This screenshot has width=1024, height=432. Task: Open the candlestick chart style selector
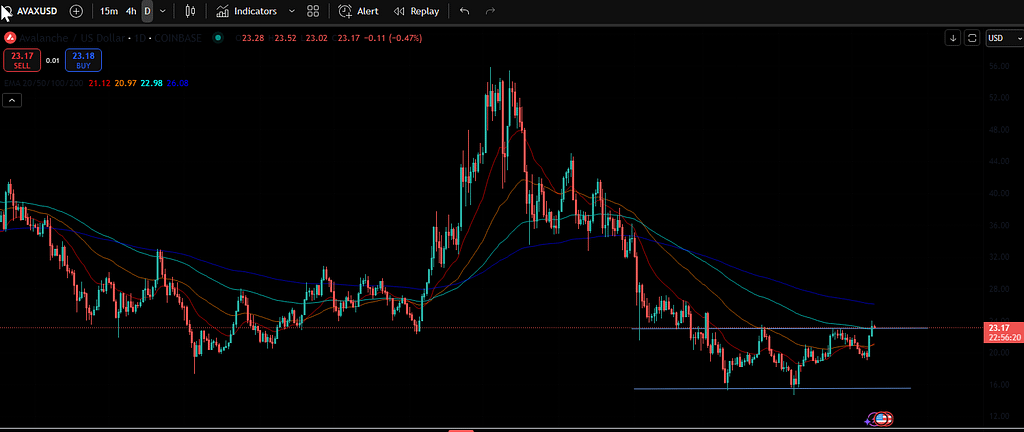(x=187, y=11)
